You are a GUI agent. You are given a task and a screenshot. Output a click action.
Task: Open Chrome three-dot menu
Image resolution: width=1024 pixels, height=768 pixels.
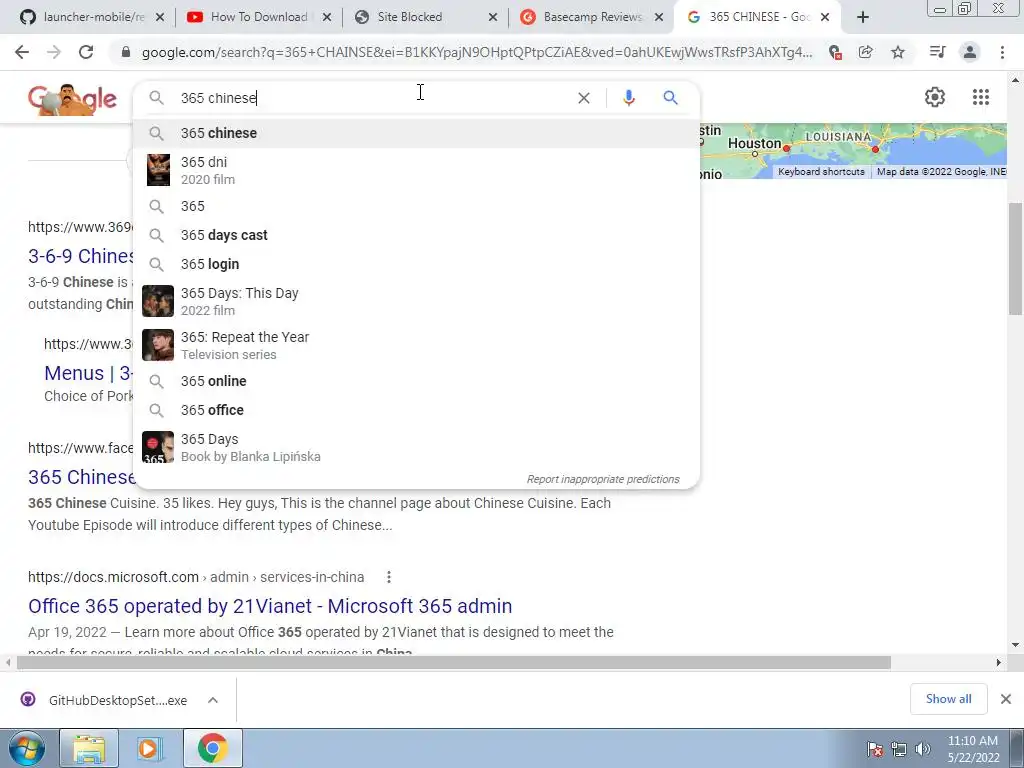click(1002, 52)
